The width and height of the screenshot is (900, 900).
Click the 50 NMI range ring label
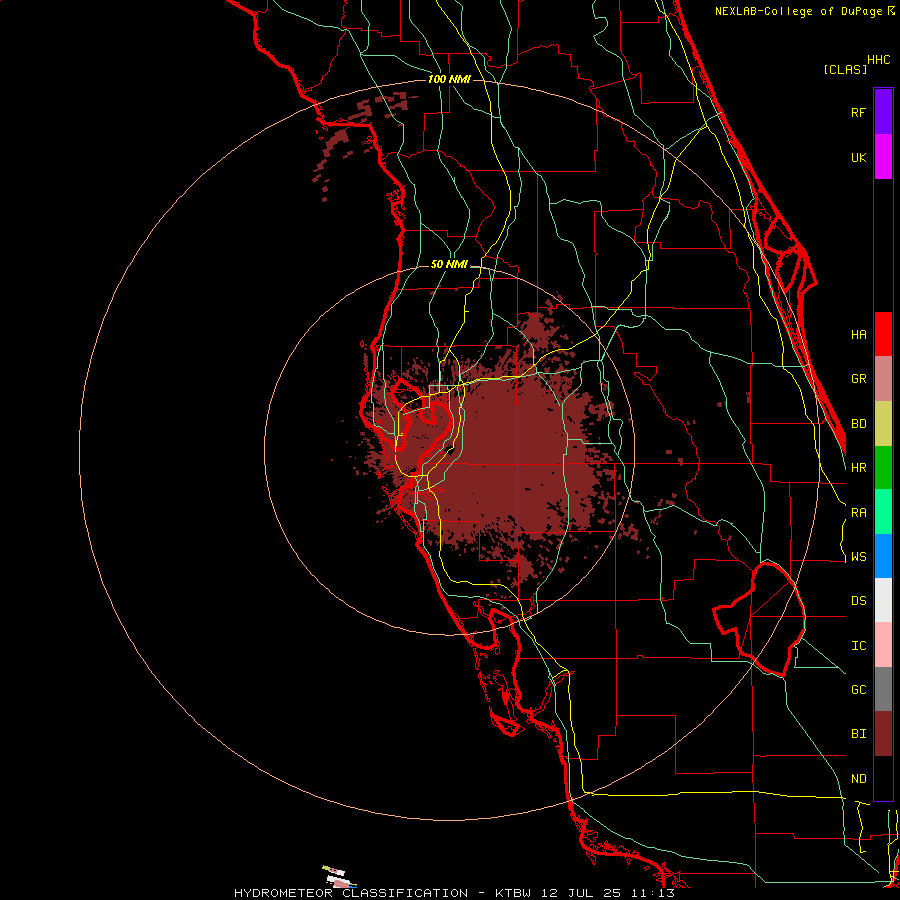pyautogui.click(x=449, y=265)
